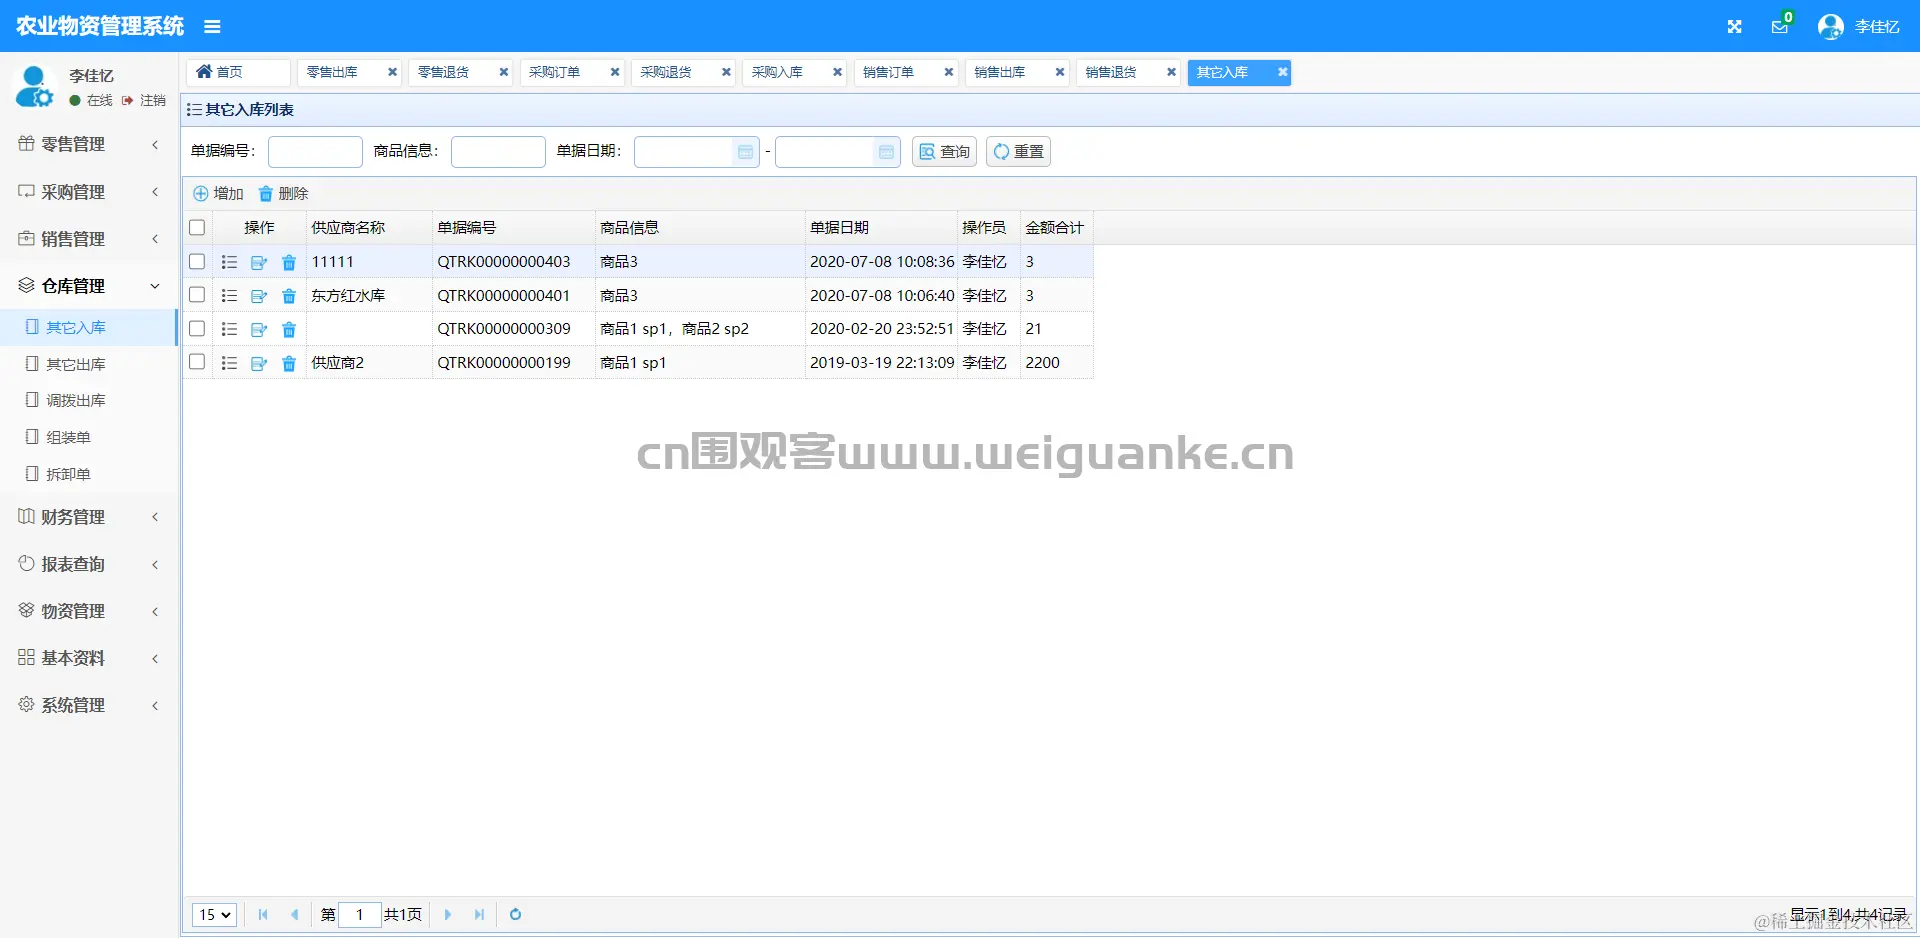Focus the 单据编号 input field
Screen dimensions: 1920x938
(x=315, y=152)
